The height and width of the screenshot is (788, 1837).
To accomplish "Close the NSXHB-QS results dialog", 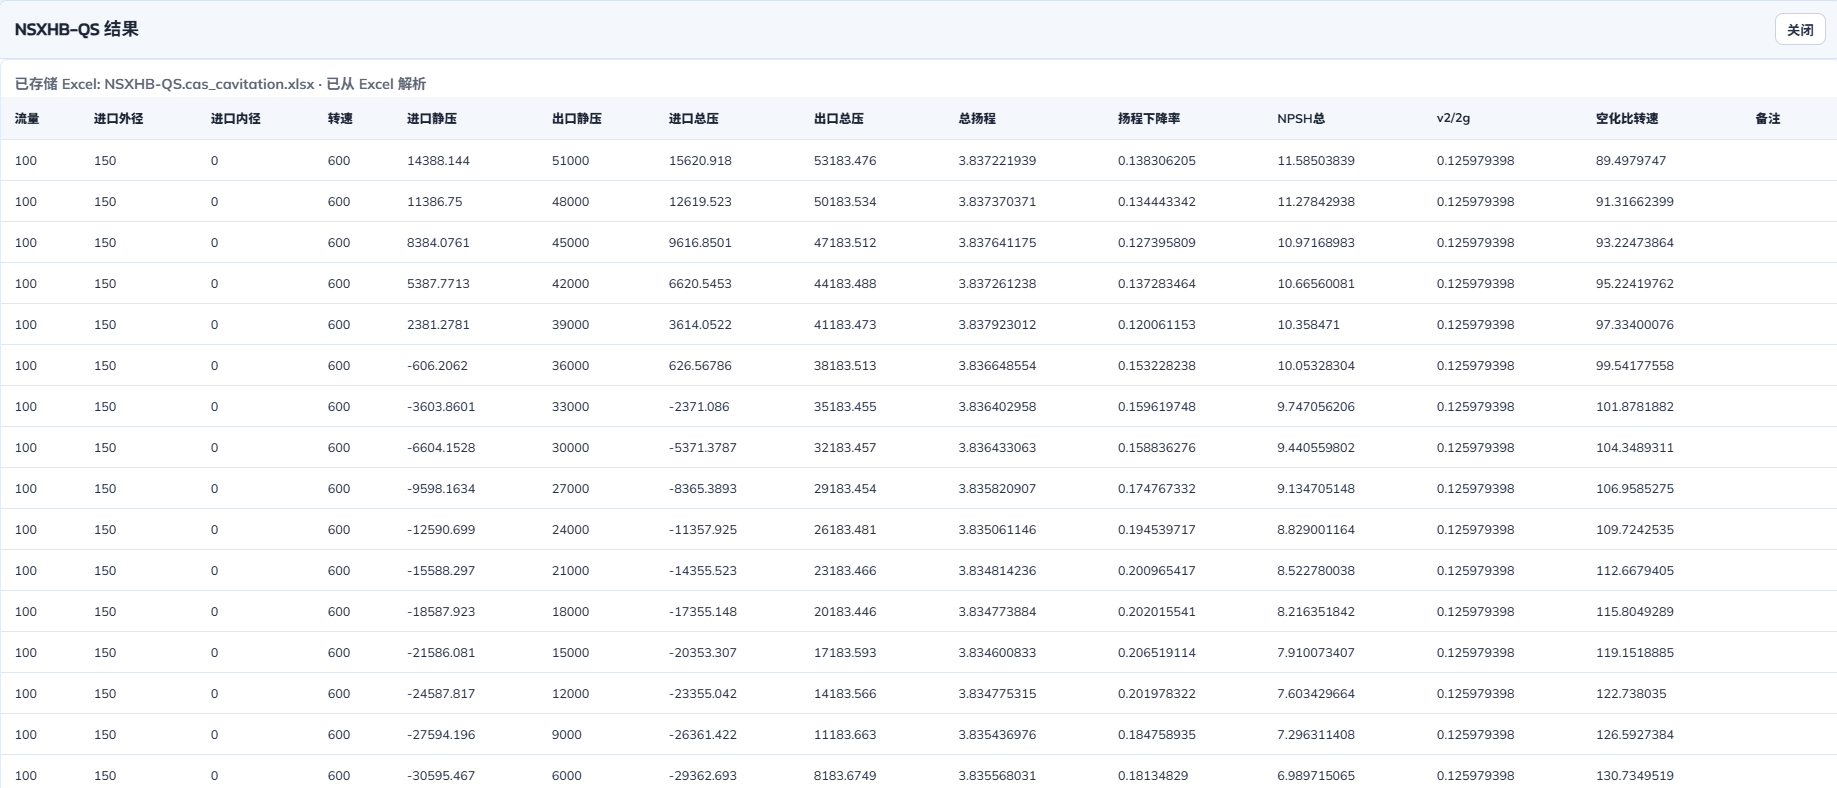I will 1800,30.
